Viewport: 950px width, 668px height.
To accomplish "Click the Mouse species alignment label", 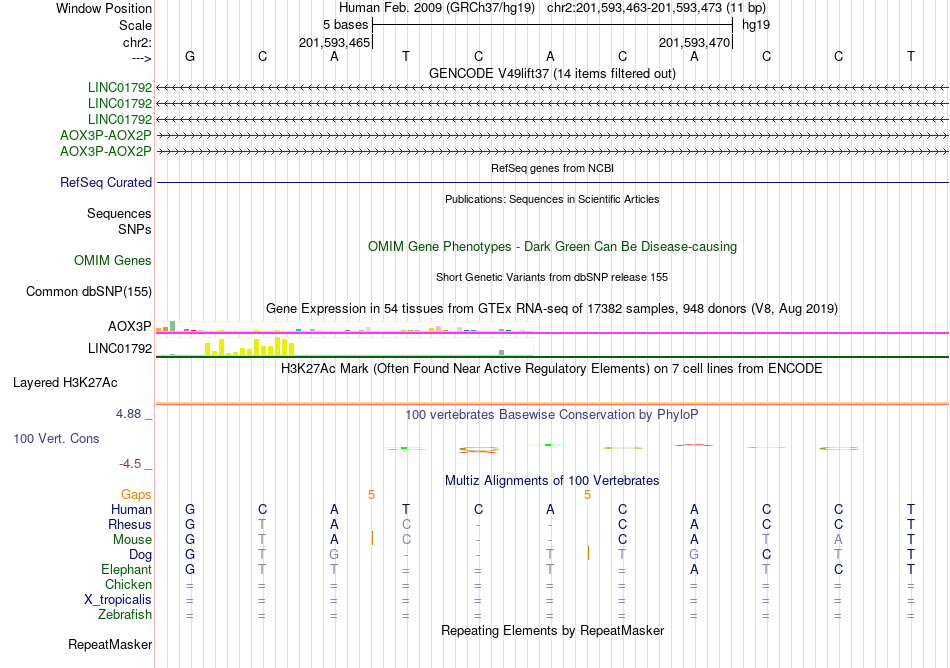I will click(x=132, y=540).
